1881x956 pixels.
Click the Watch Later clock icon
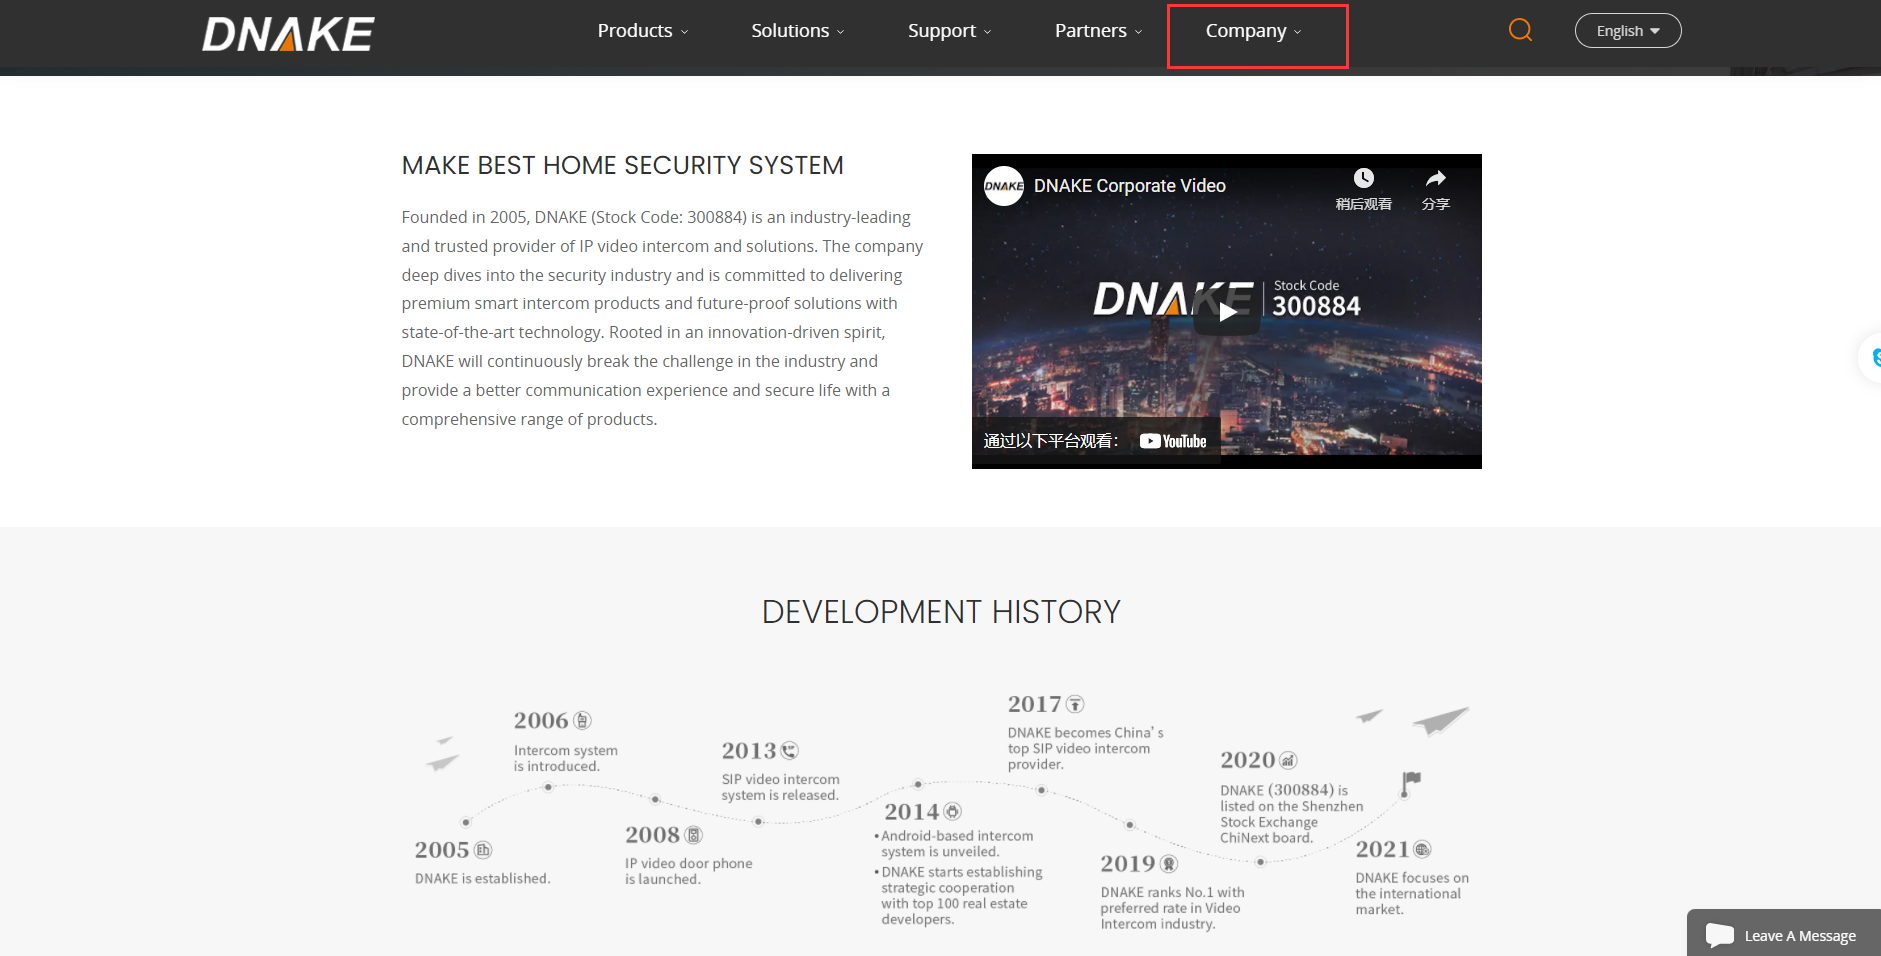[x=1363, y=179]
